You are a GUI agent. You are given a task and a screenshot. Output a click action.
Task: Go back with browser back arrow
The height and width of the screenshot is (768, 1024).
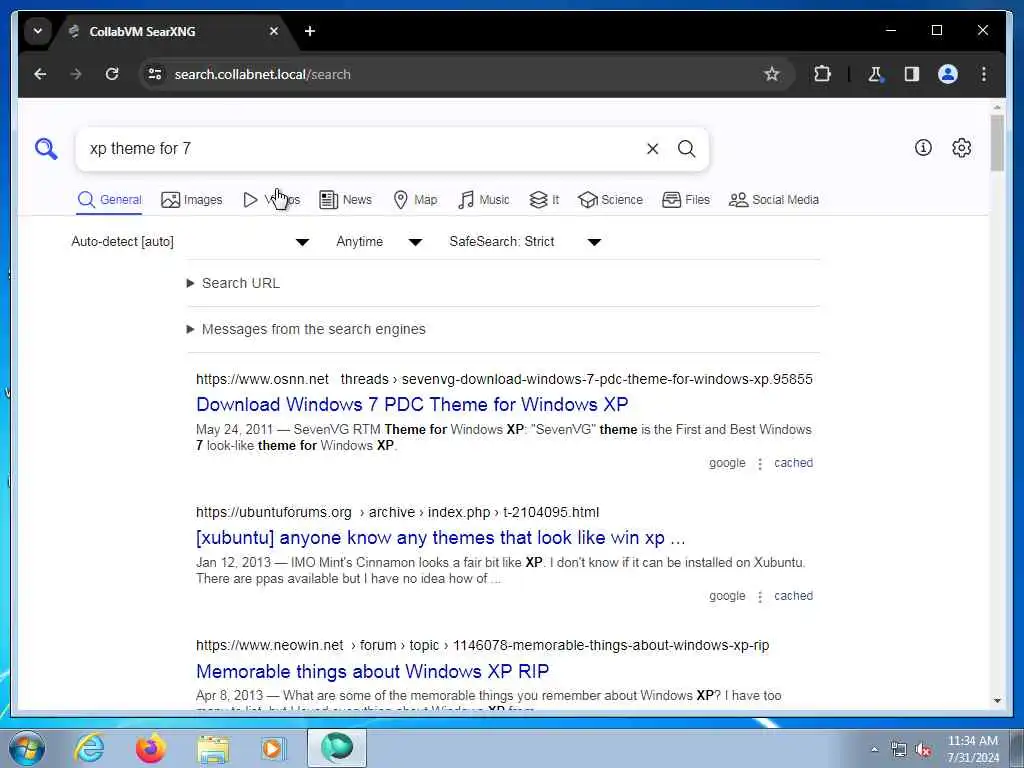tap(40, 74)
